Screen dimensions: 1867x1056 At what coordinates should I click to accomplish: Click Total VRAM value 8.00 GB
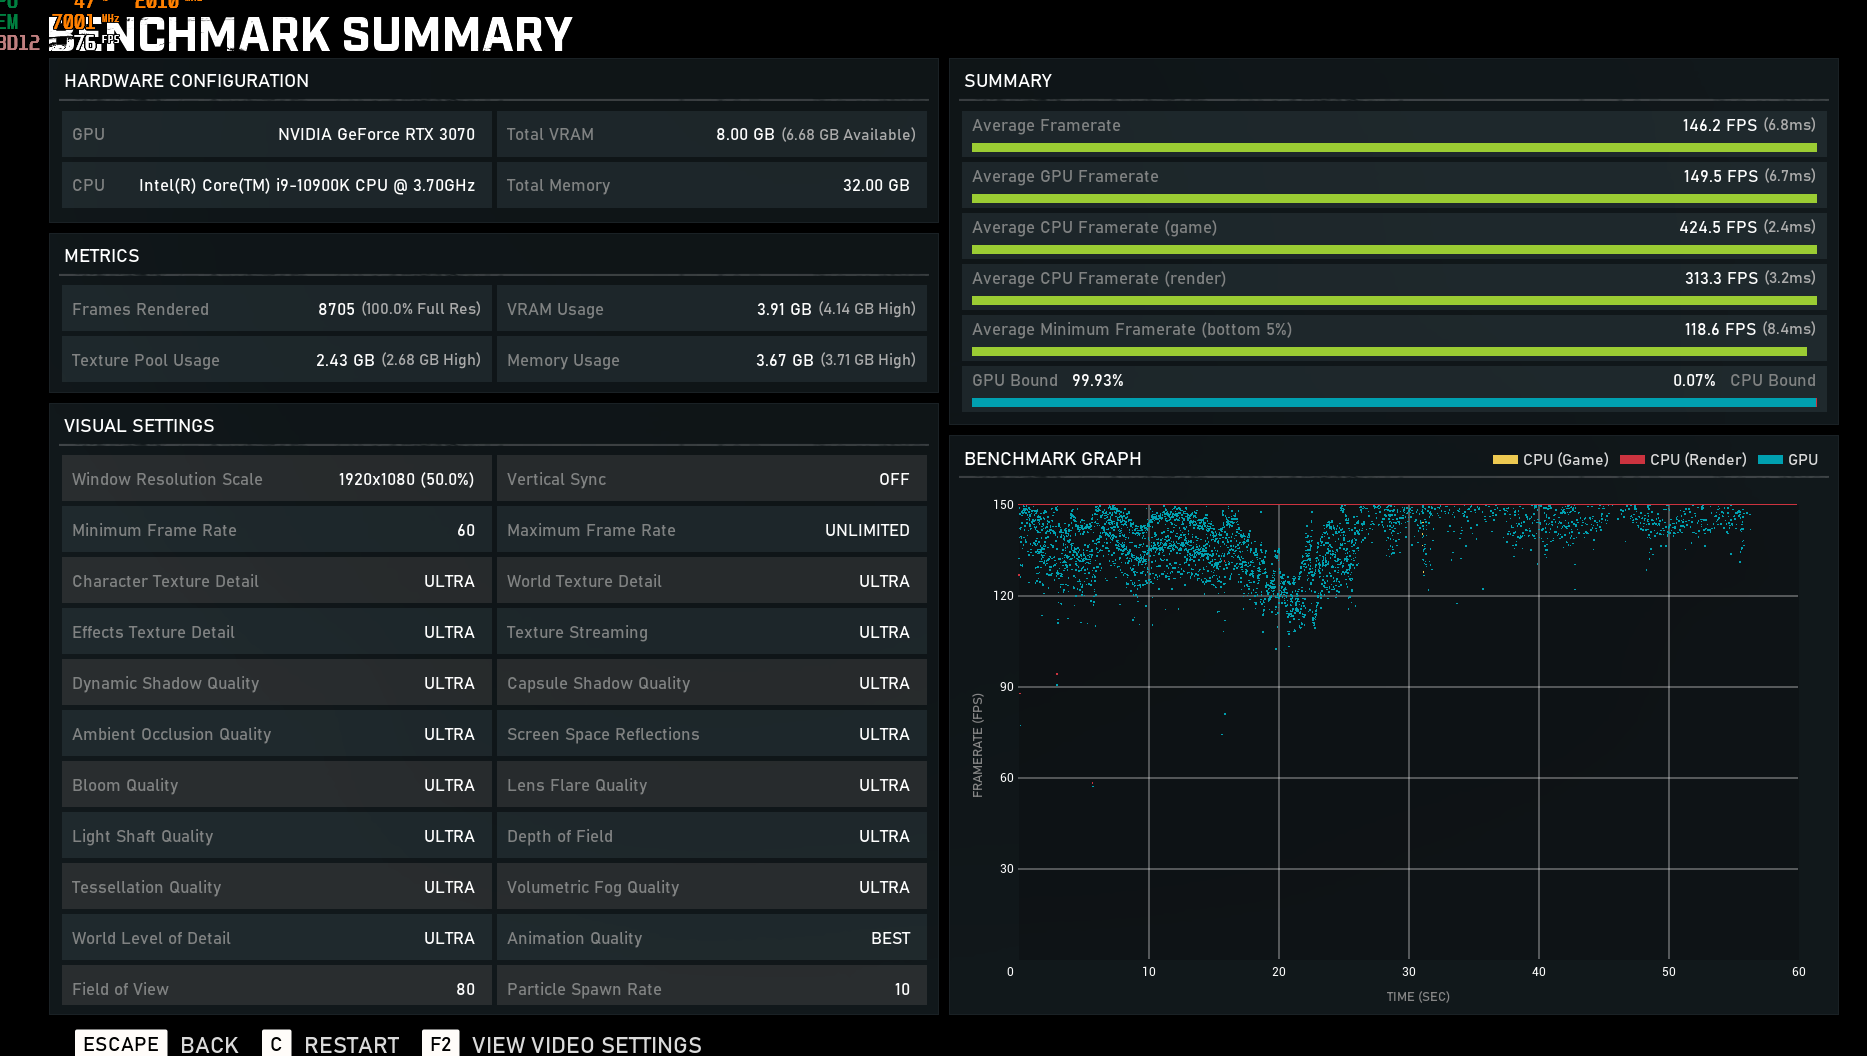click(x=745, y=135)
